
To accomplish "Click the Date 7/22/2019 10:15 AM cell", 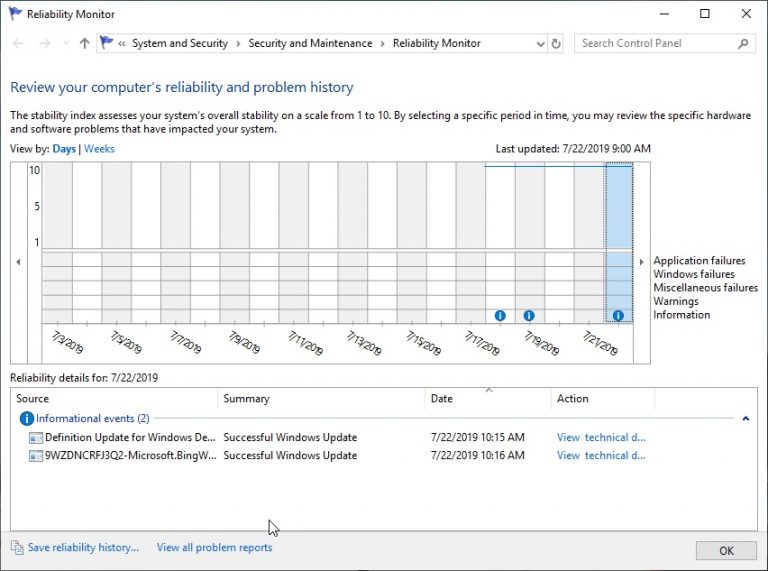I will [478, 437].
